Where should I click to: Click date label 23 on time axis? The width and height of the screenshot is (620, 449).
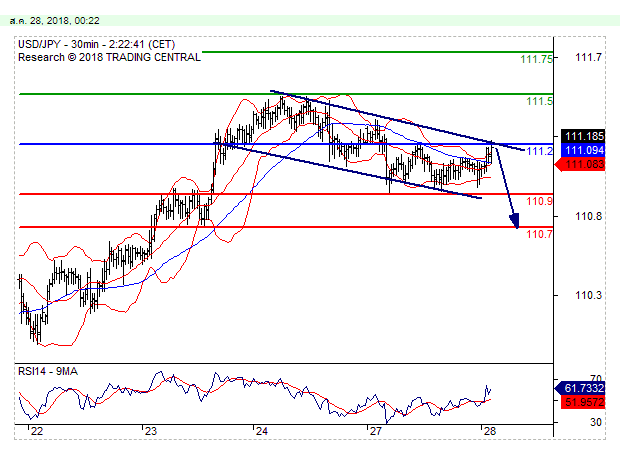[151, 431]
